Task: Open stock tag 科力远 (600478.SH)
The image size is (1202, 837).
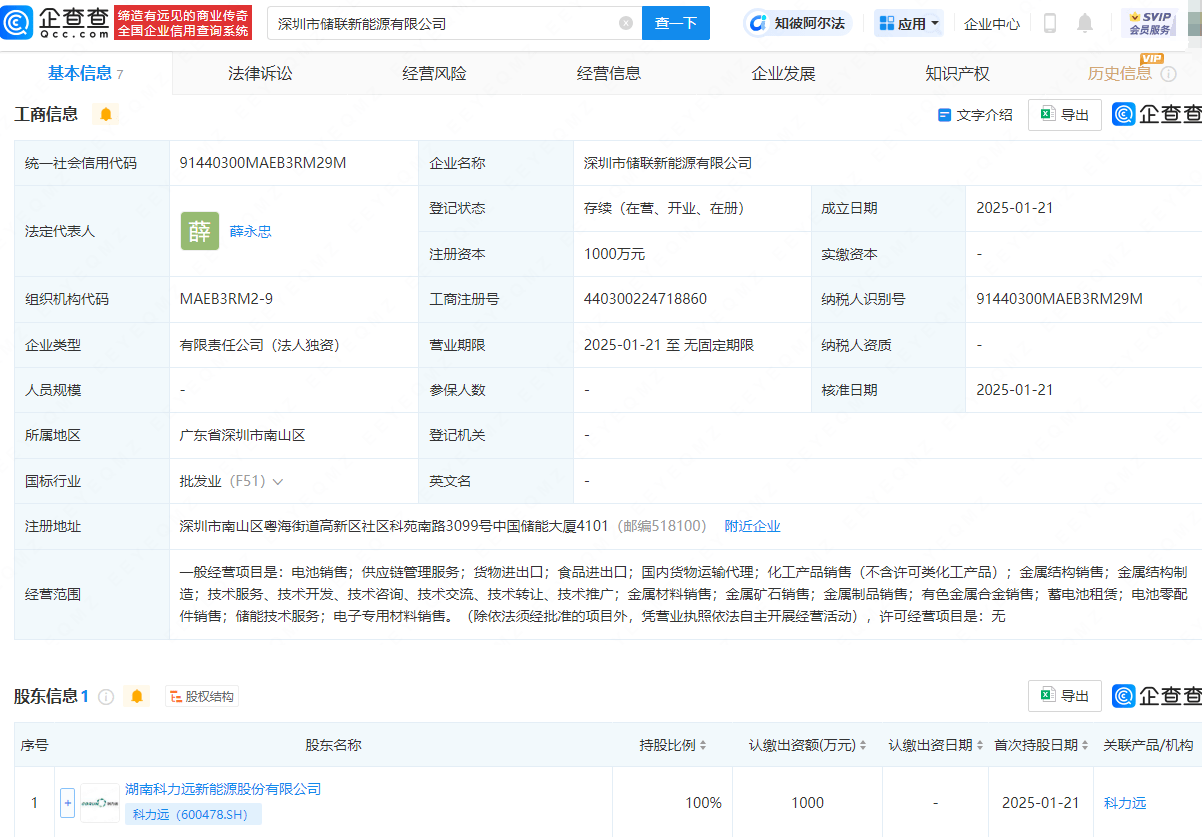Action: pos(193,814)
